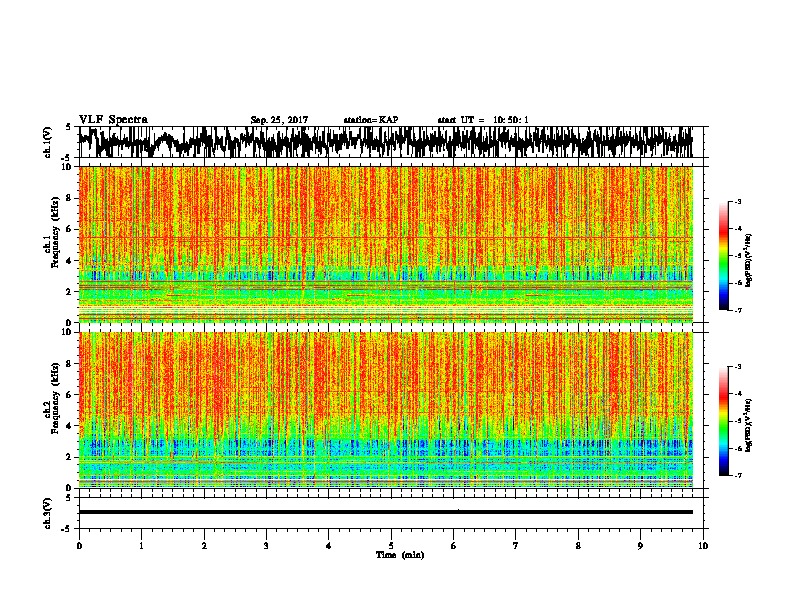Screen dimensions: 792x612
Task: Click the ch.1 spectrogram color bar
Action: (723, 256)
